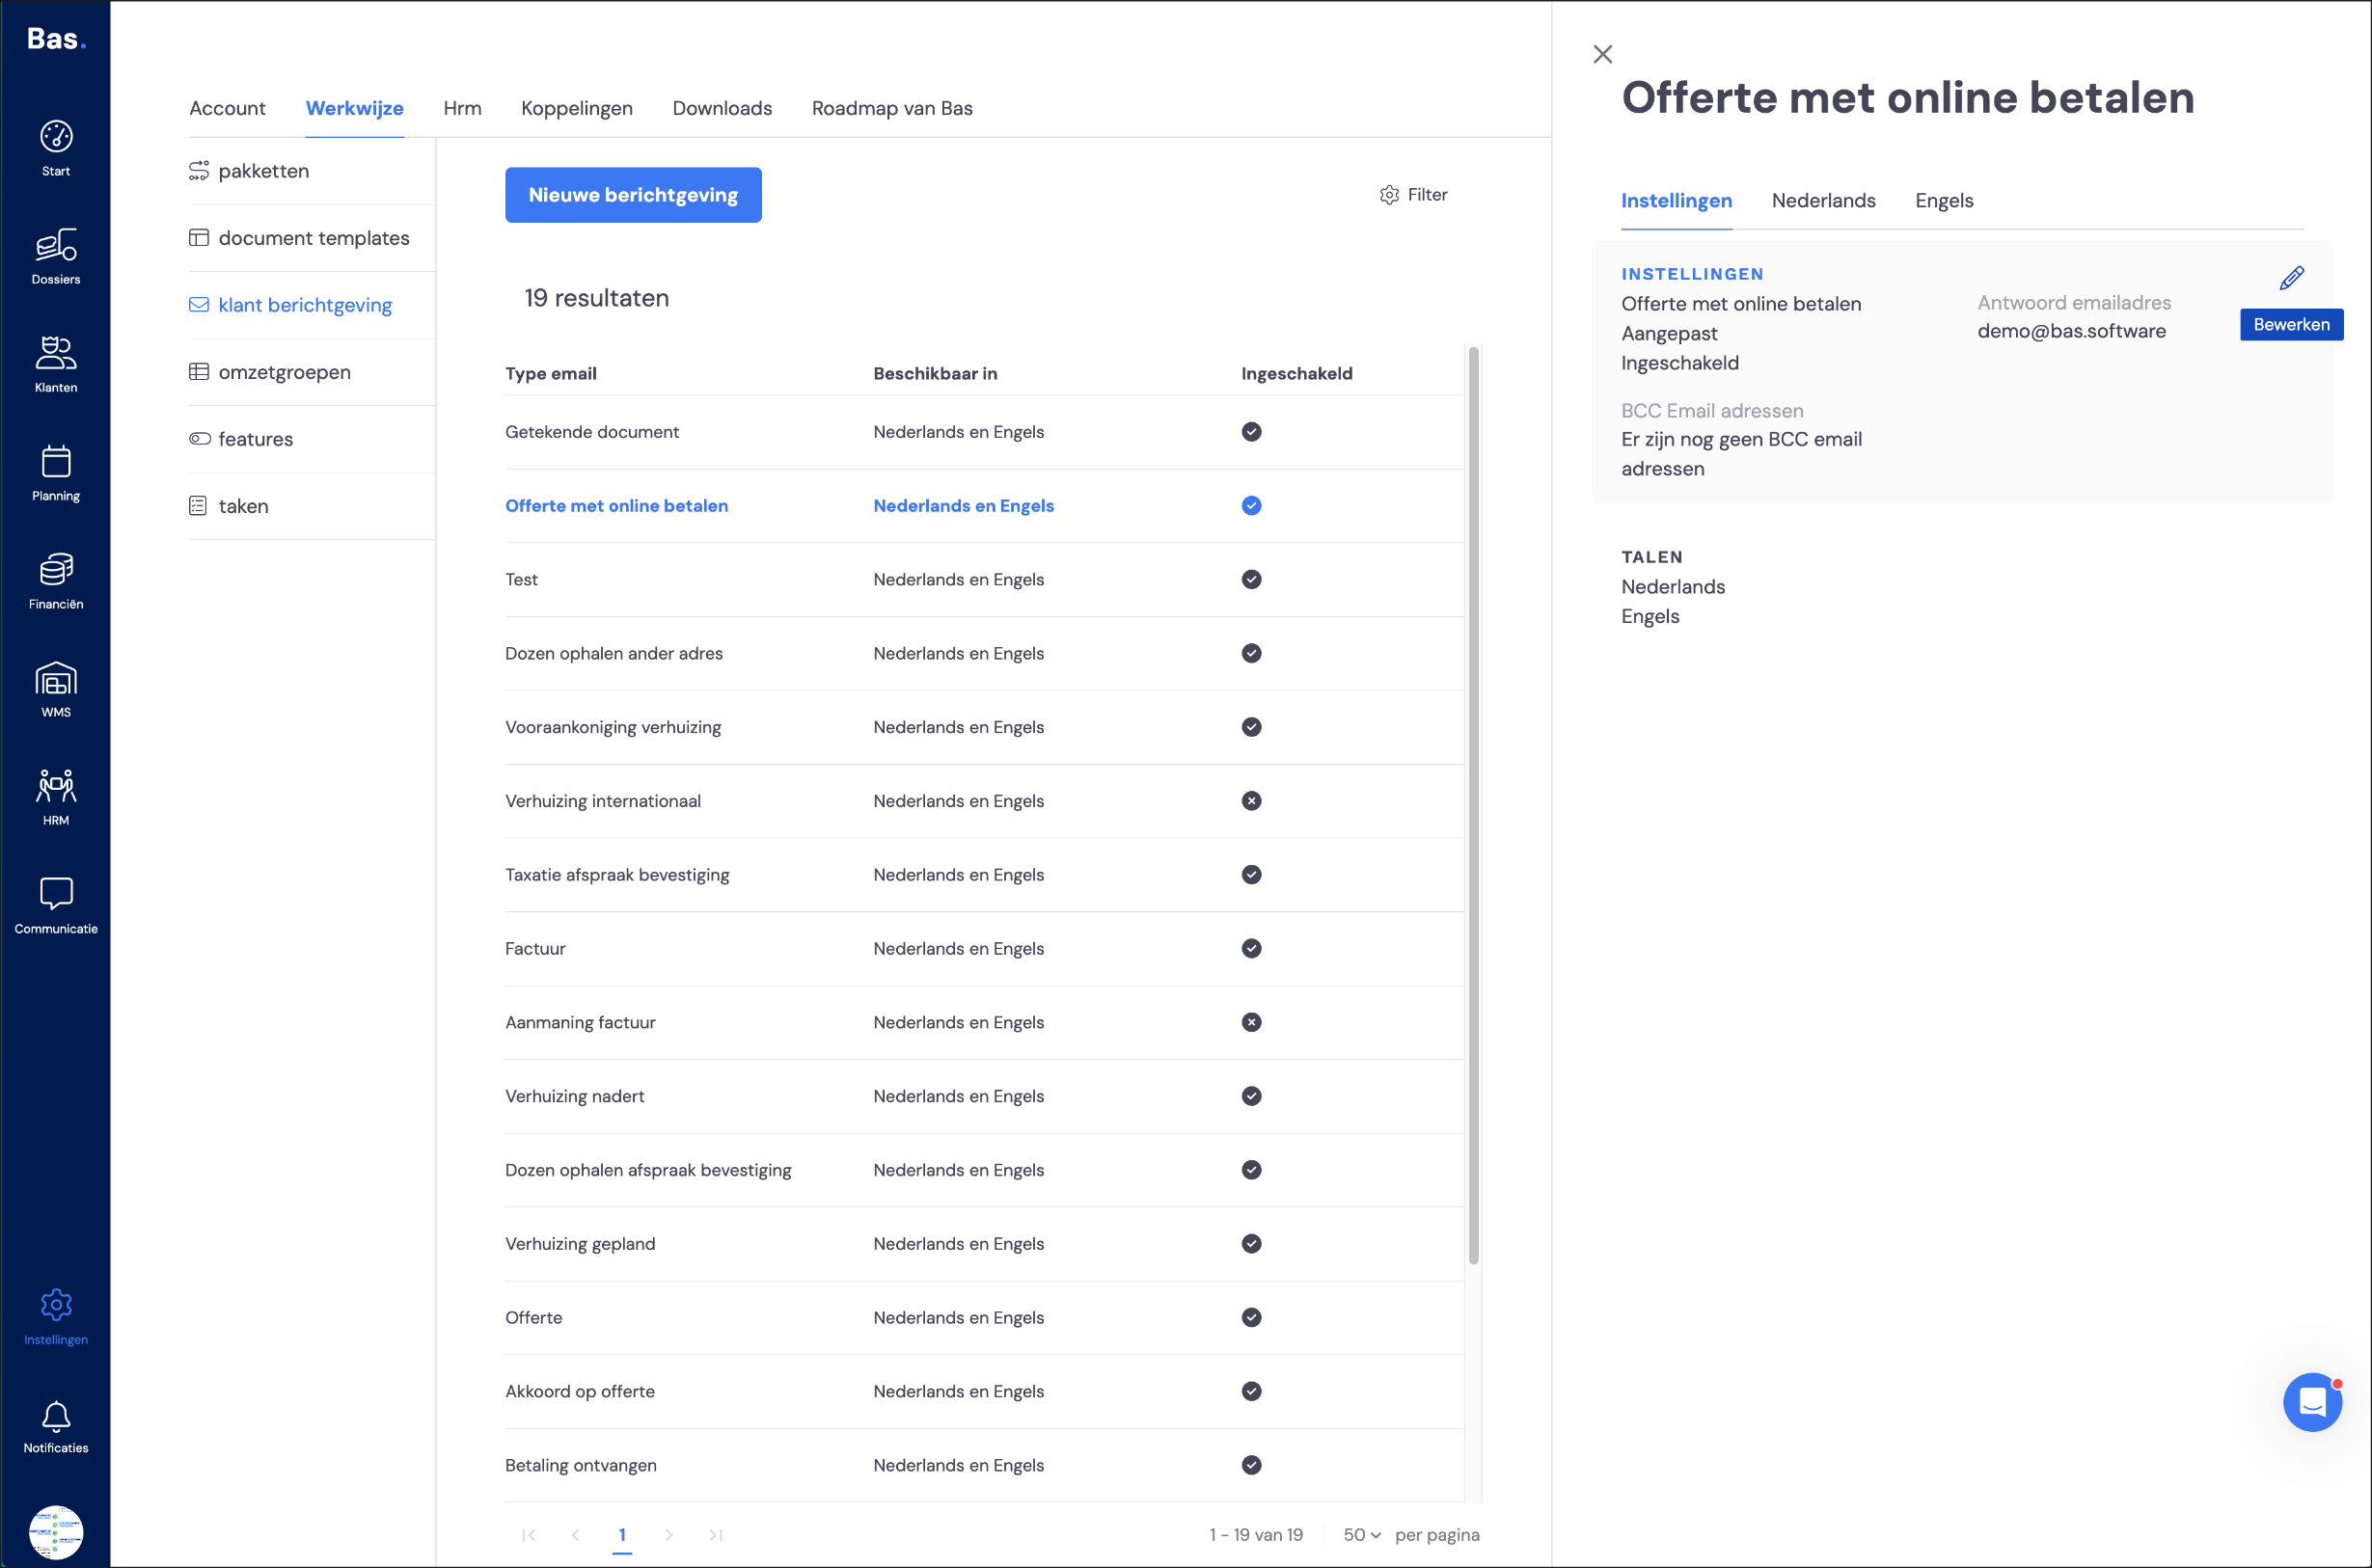2372x1568 pixels.
Task: Open Offerte met online betalen row
Action: 984,506
